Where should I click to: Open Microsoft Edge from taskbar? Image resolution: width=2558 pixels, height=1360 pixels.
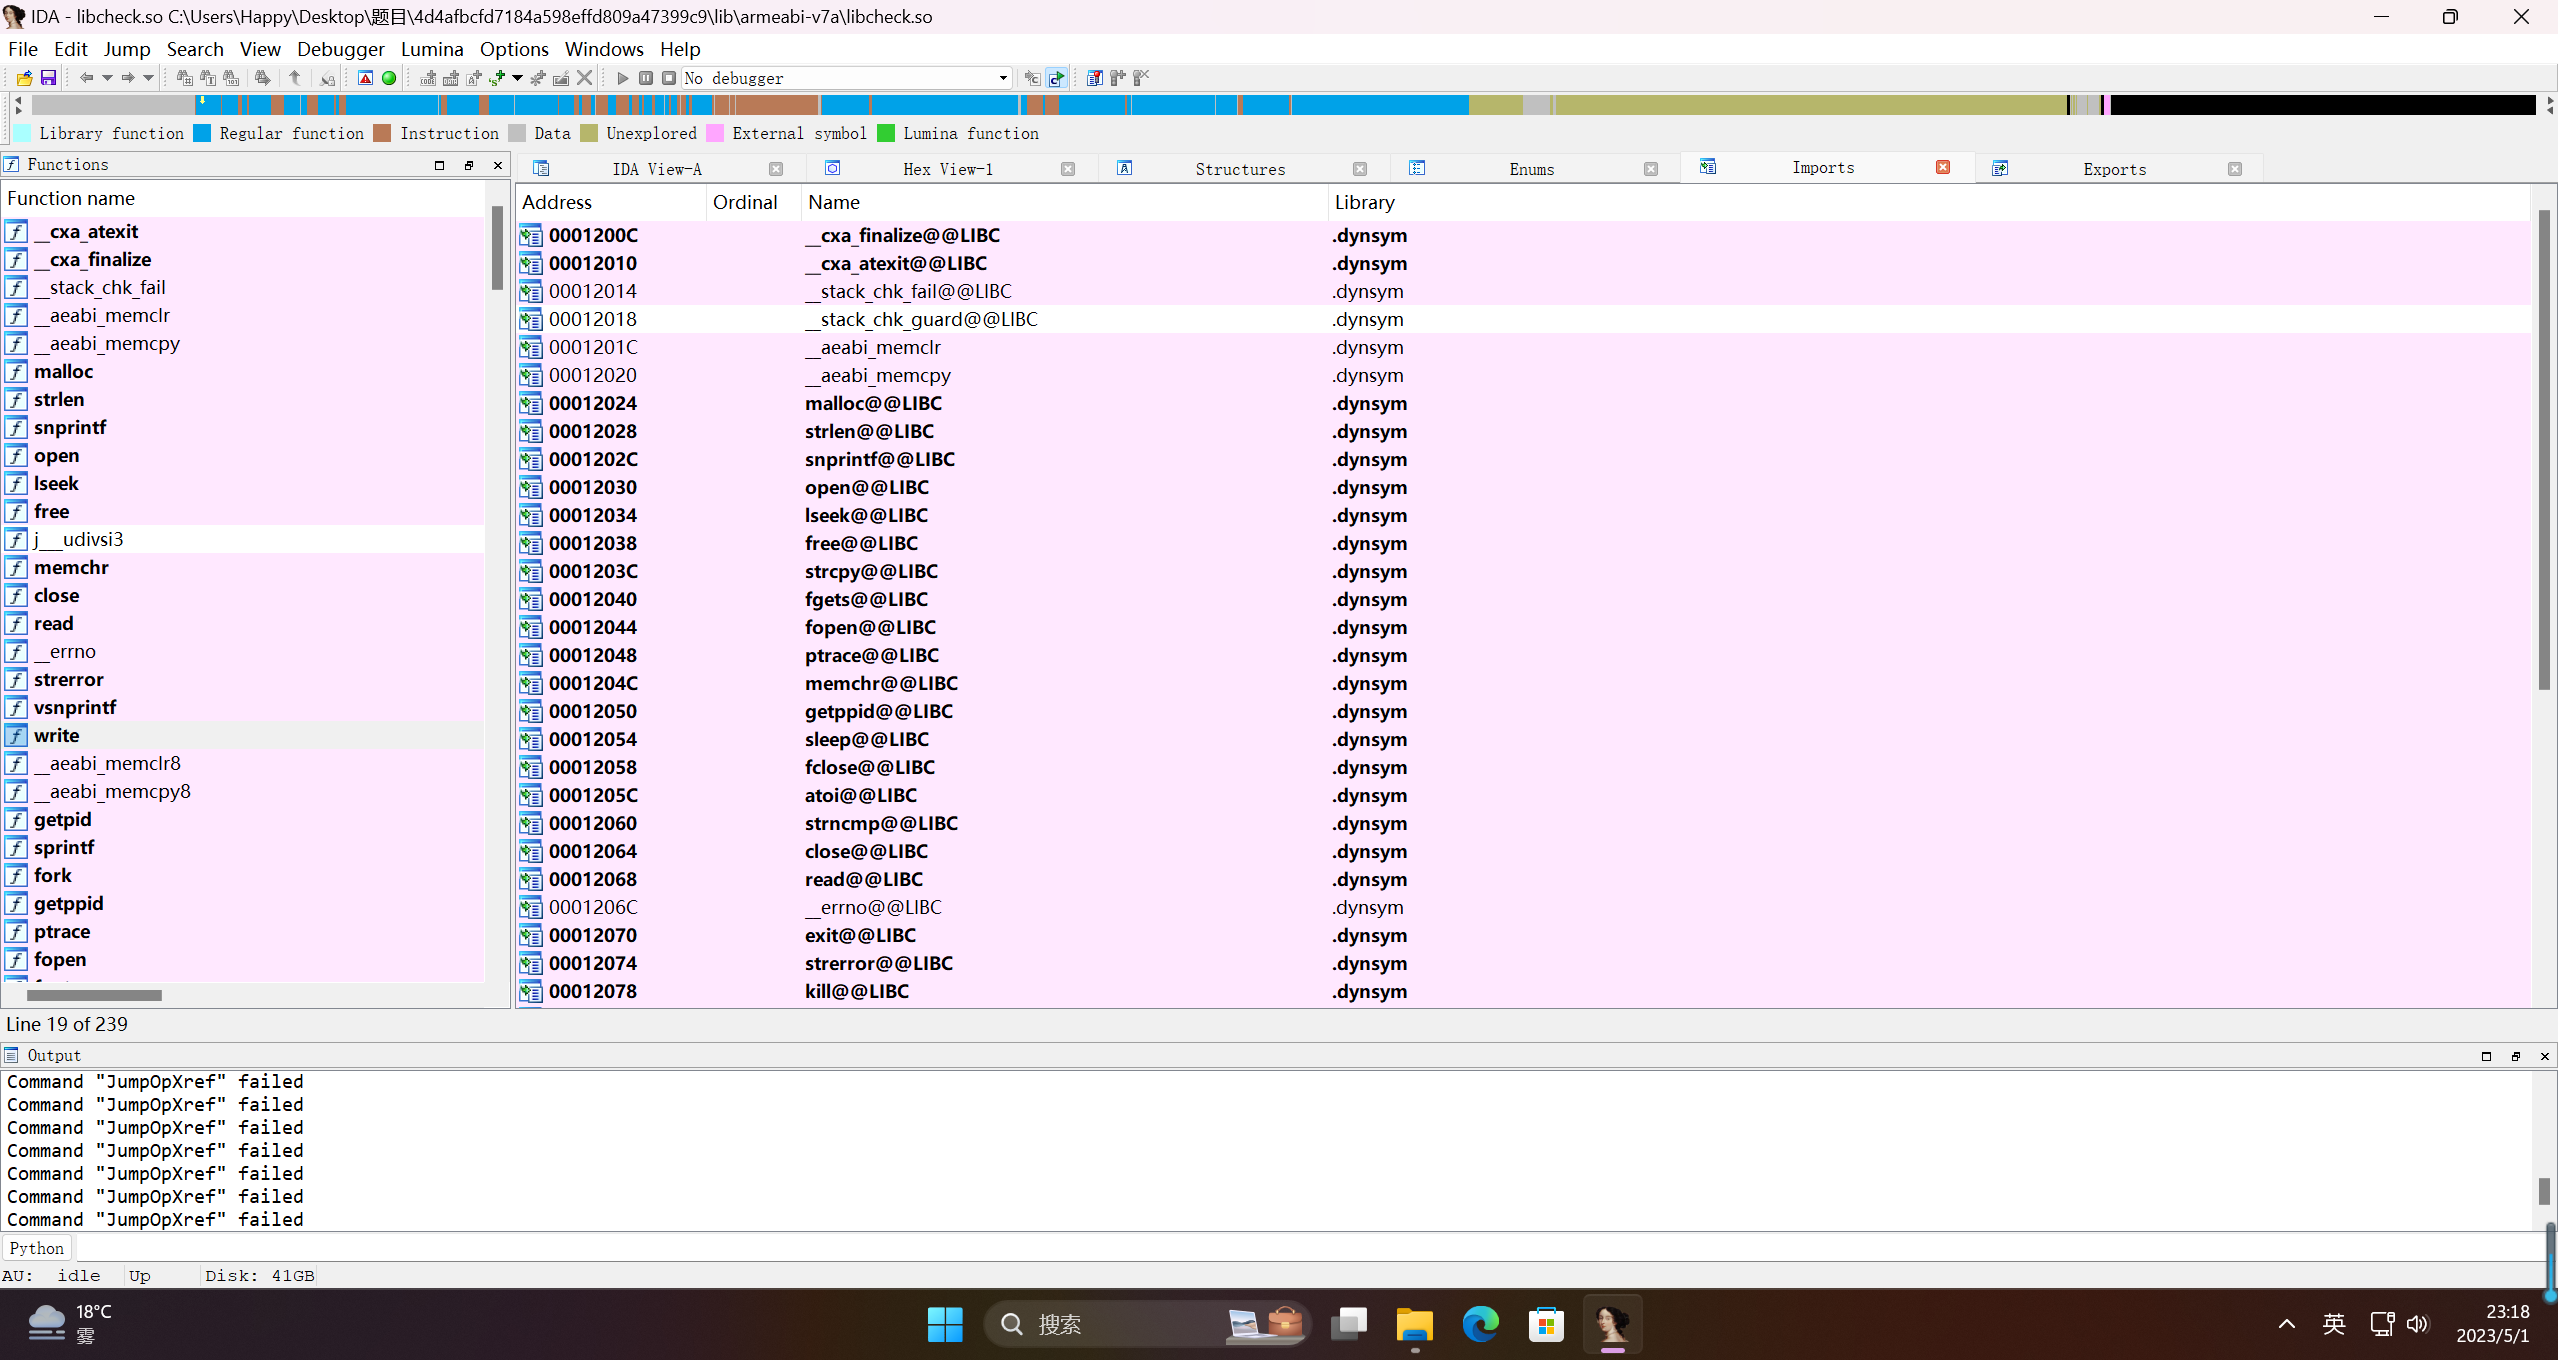click(x=1480, y=1324)
